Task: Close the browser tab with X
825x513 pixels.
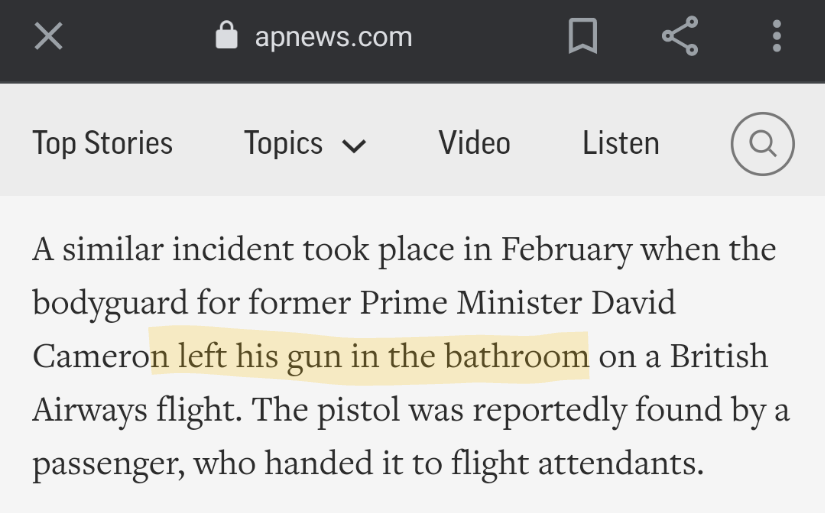Action: (48, 38)
